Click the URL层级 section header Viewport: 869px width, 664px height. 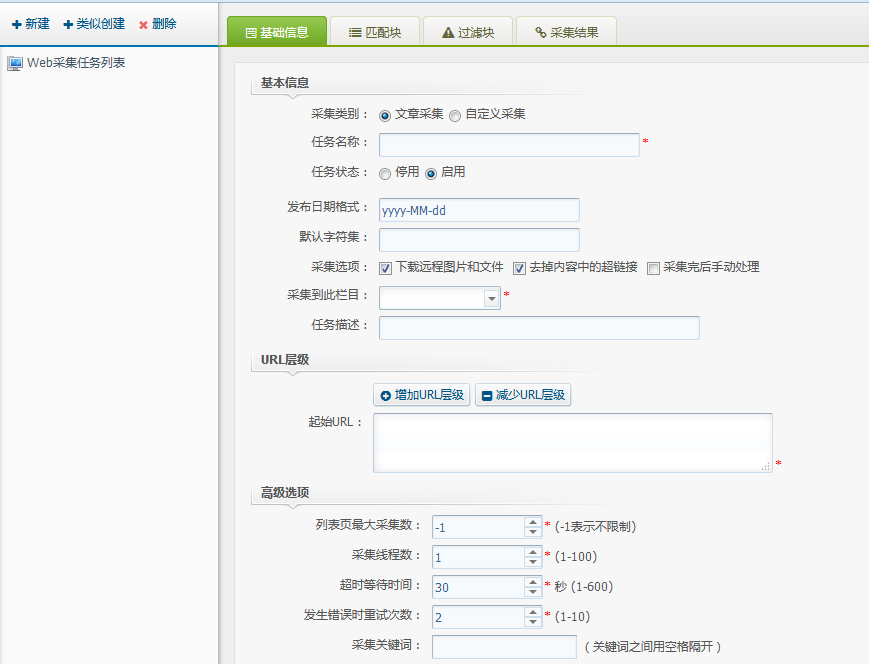(285, 360)
